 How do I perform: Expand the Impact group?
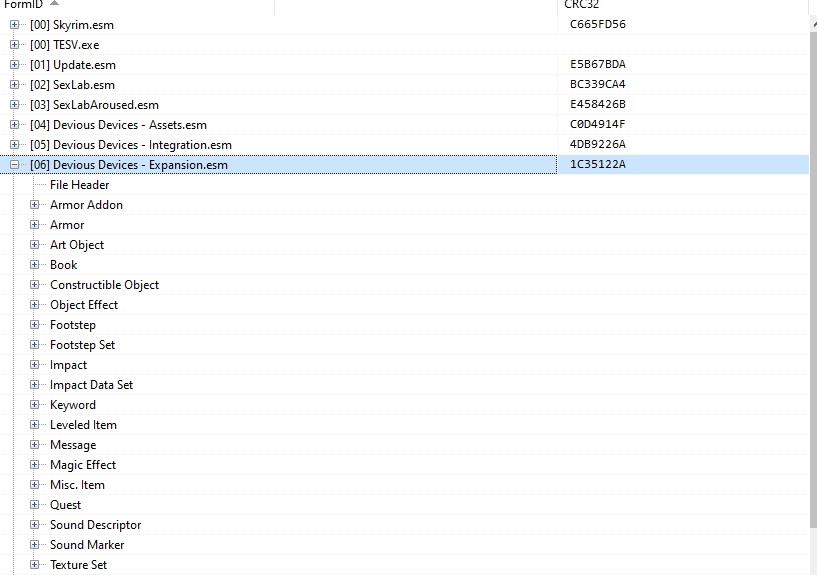(34, 365)
